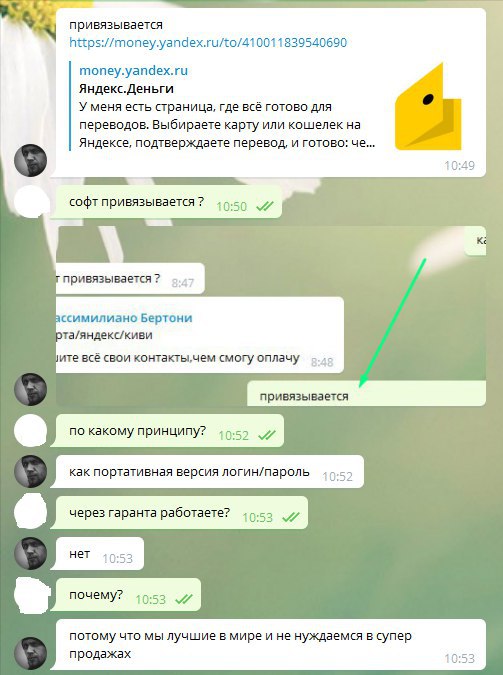Screen dimensions: 503x675
Task: Click the money.yandex.ru preview title
Action: pos(134,71)
